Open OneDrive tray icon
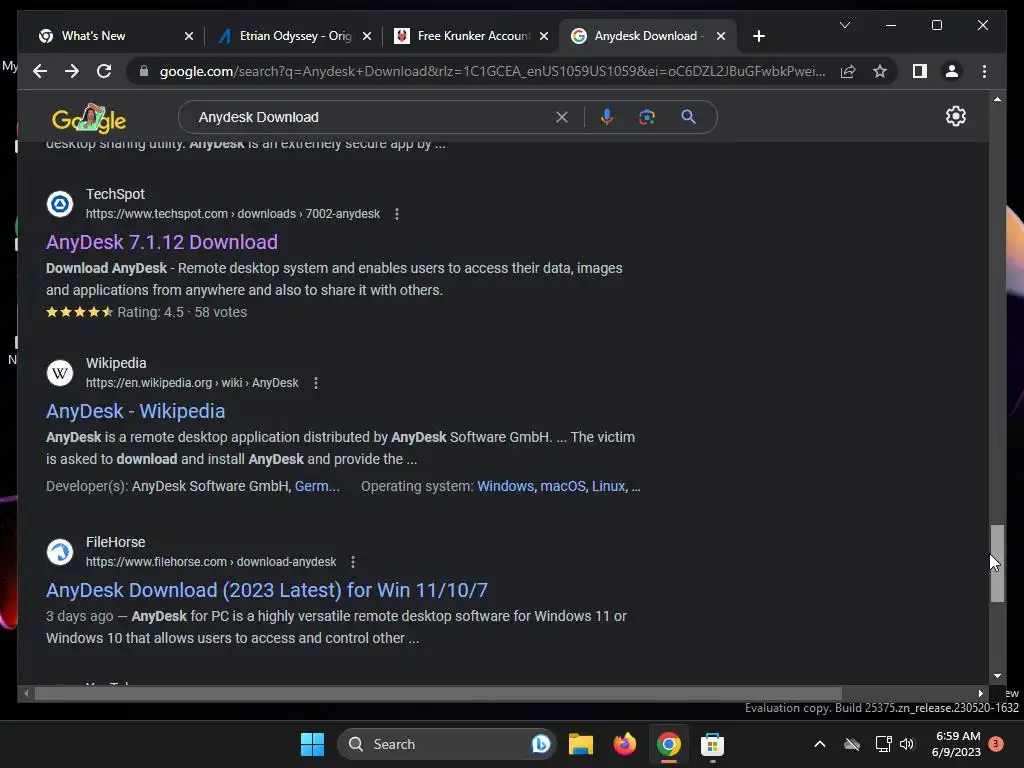1024x768 pixels. tap(852, 744)
